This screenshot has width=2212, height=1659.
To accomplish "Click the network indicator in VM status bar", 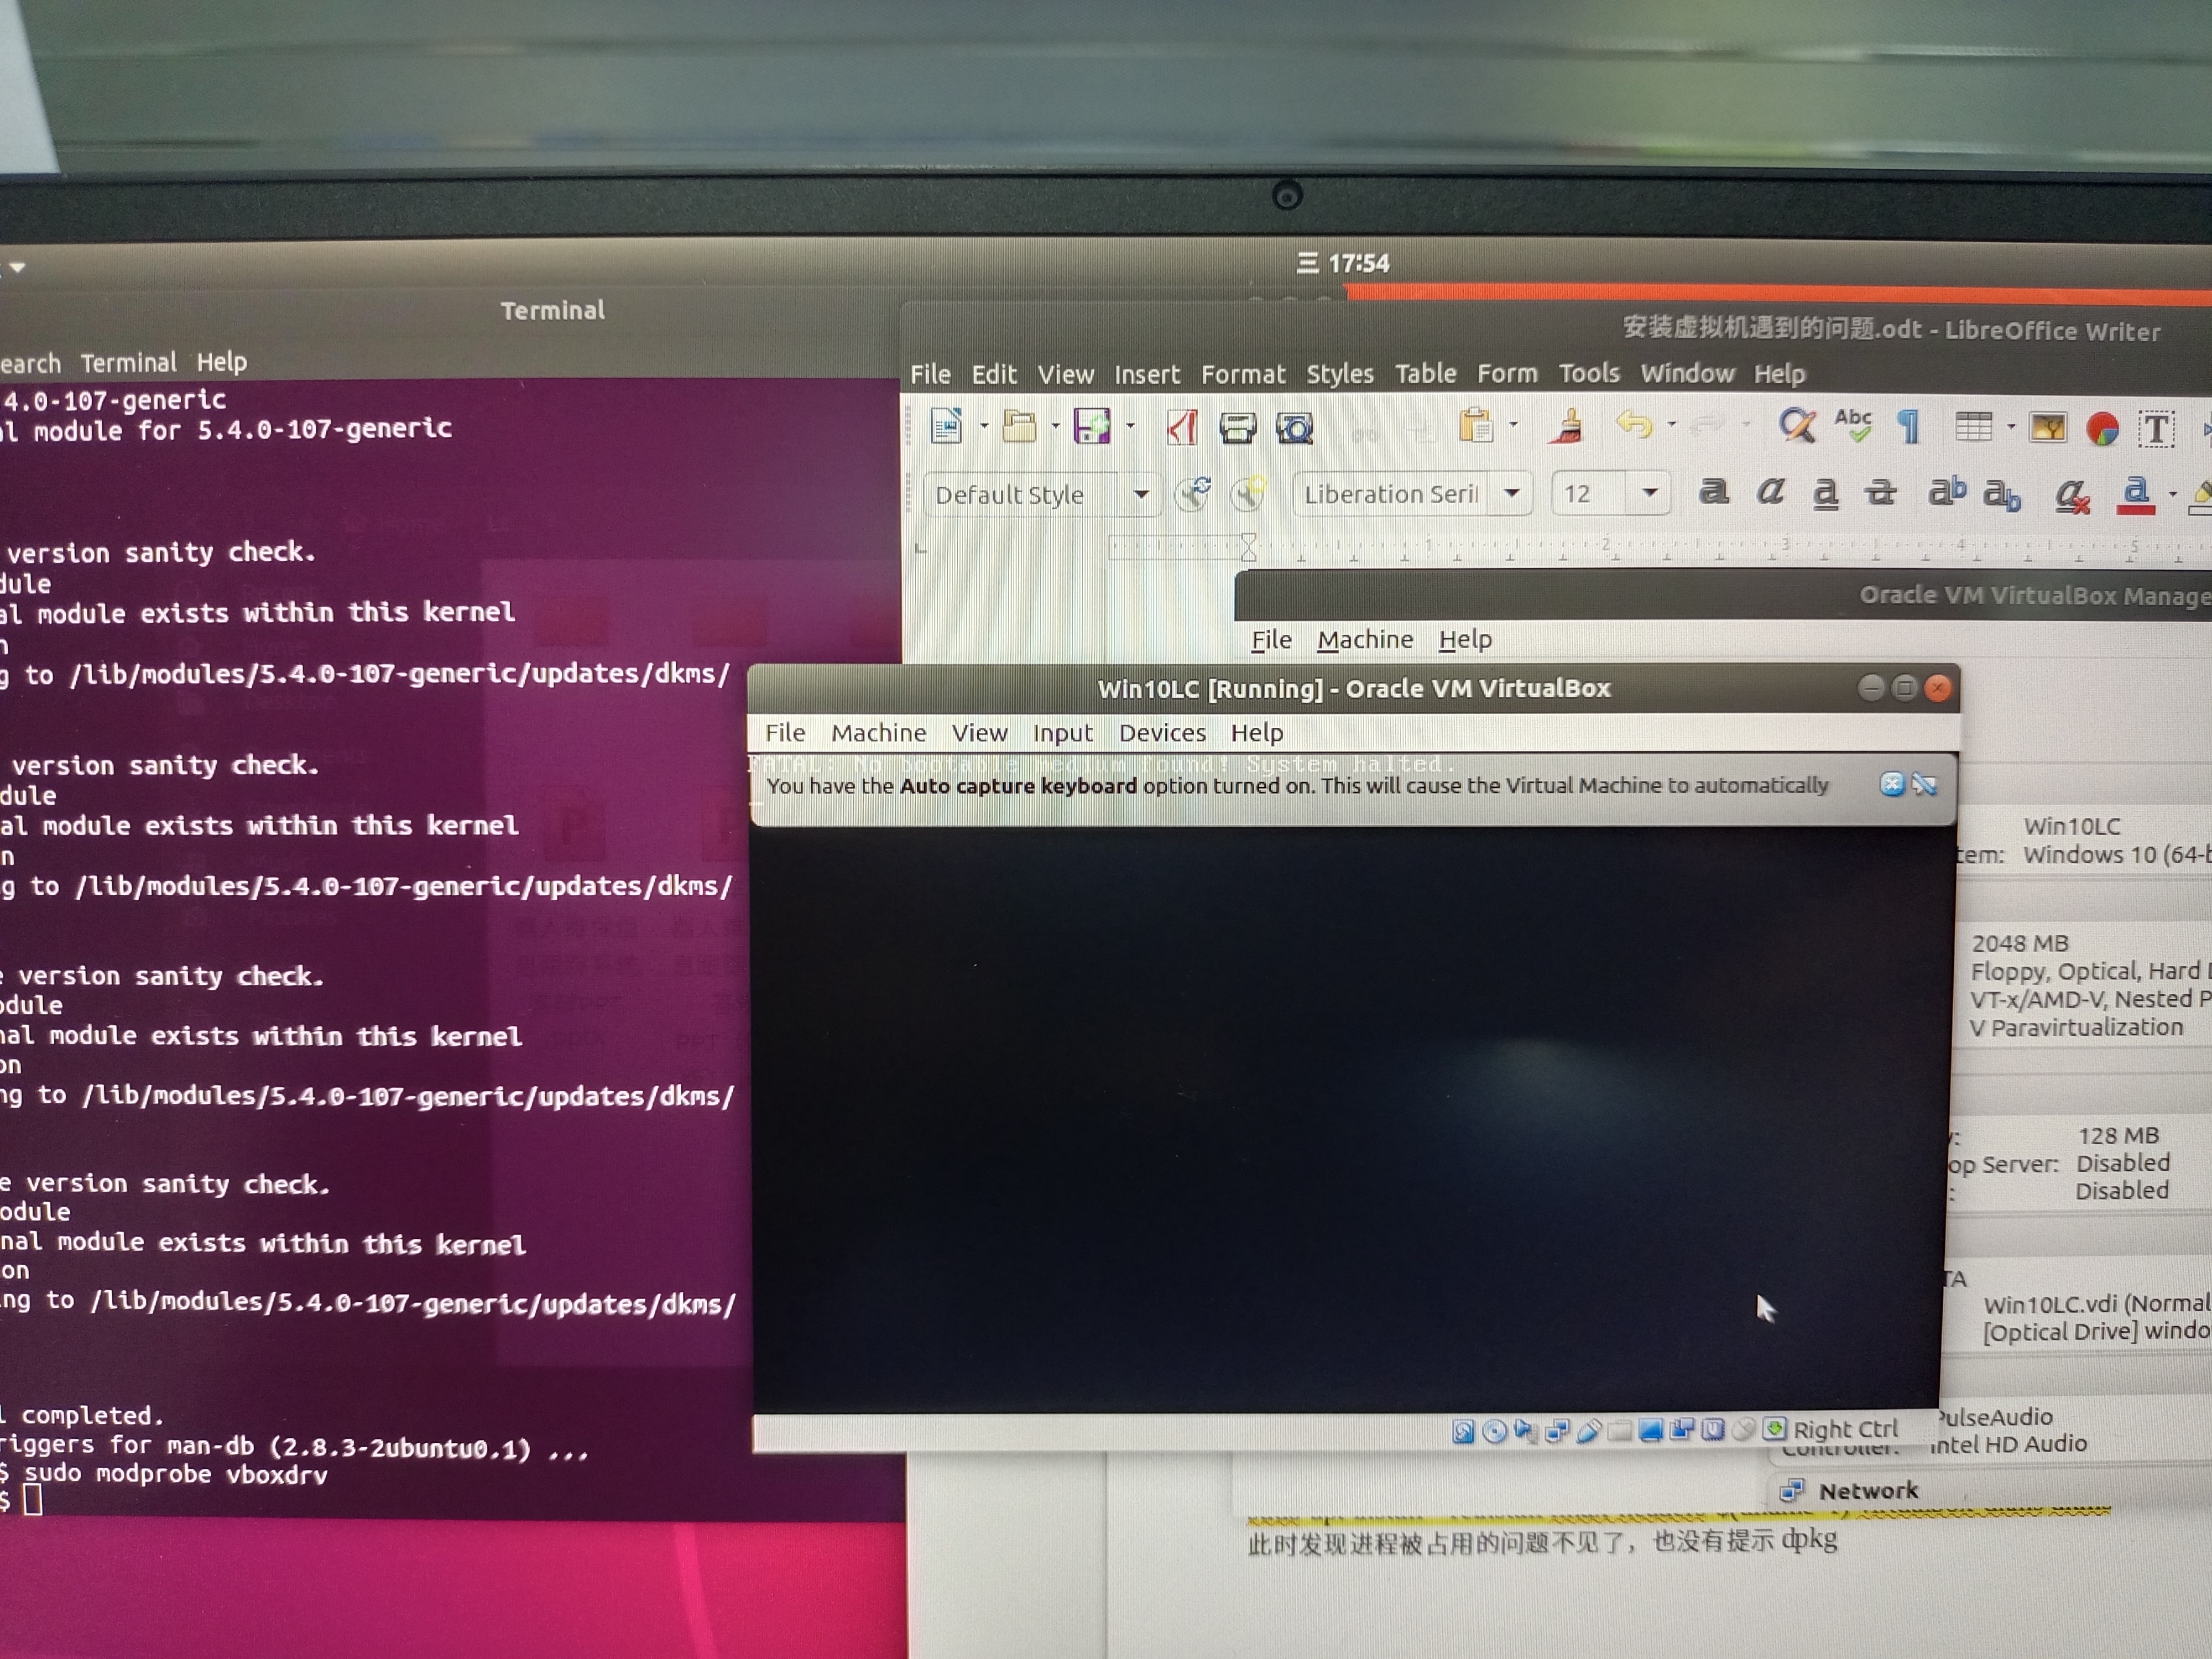I will click(1557, 1431).
